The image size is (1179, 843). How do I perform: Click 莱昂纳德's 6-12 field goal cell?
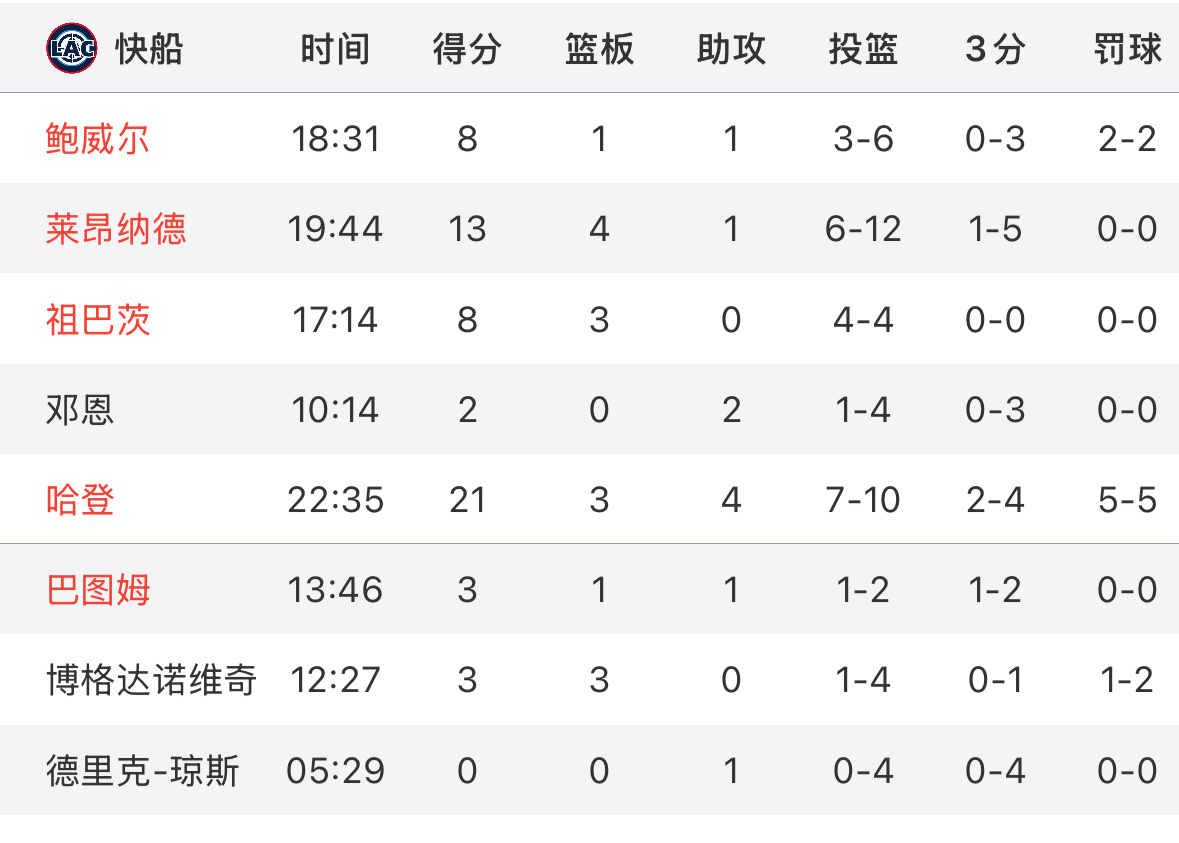pos(863,229)
